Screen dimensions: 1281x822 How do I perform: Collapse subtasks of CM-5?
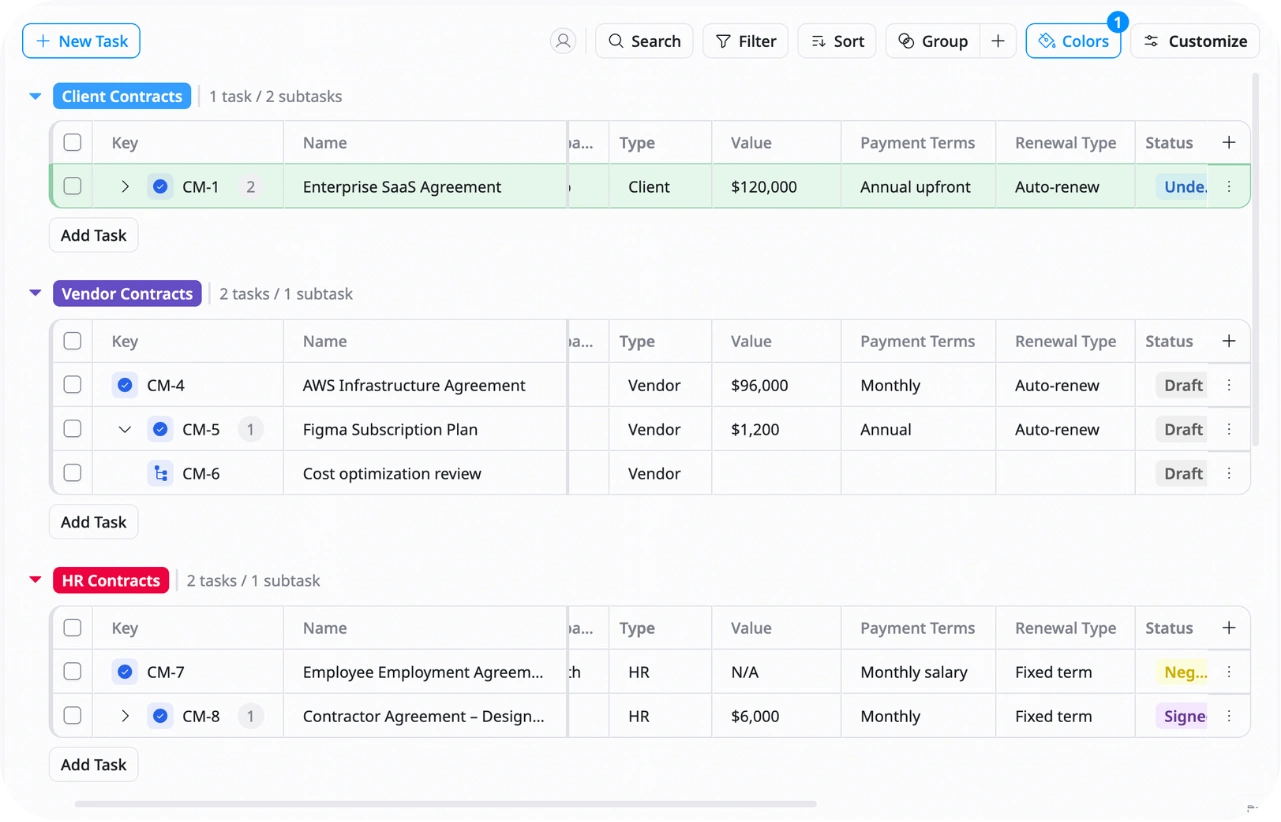coord(125,429)
